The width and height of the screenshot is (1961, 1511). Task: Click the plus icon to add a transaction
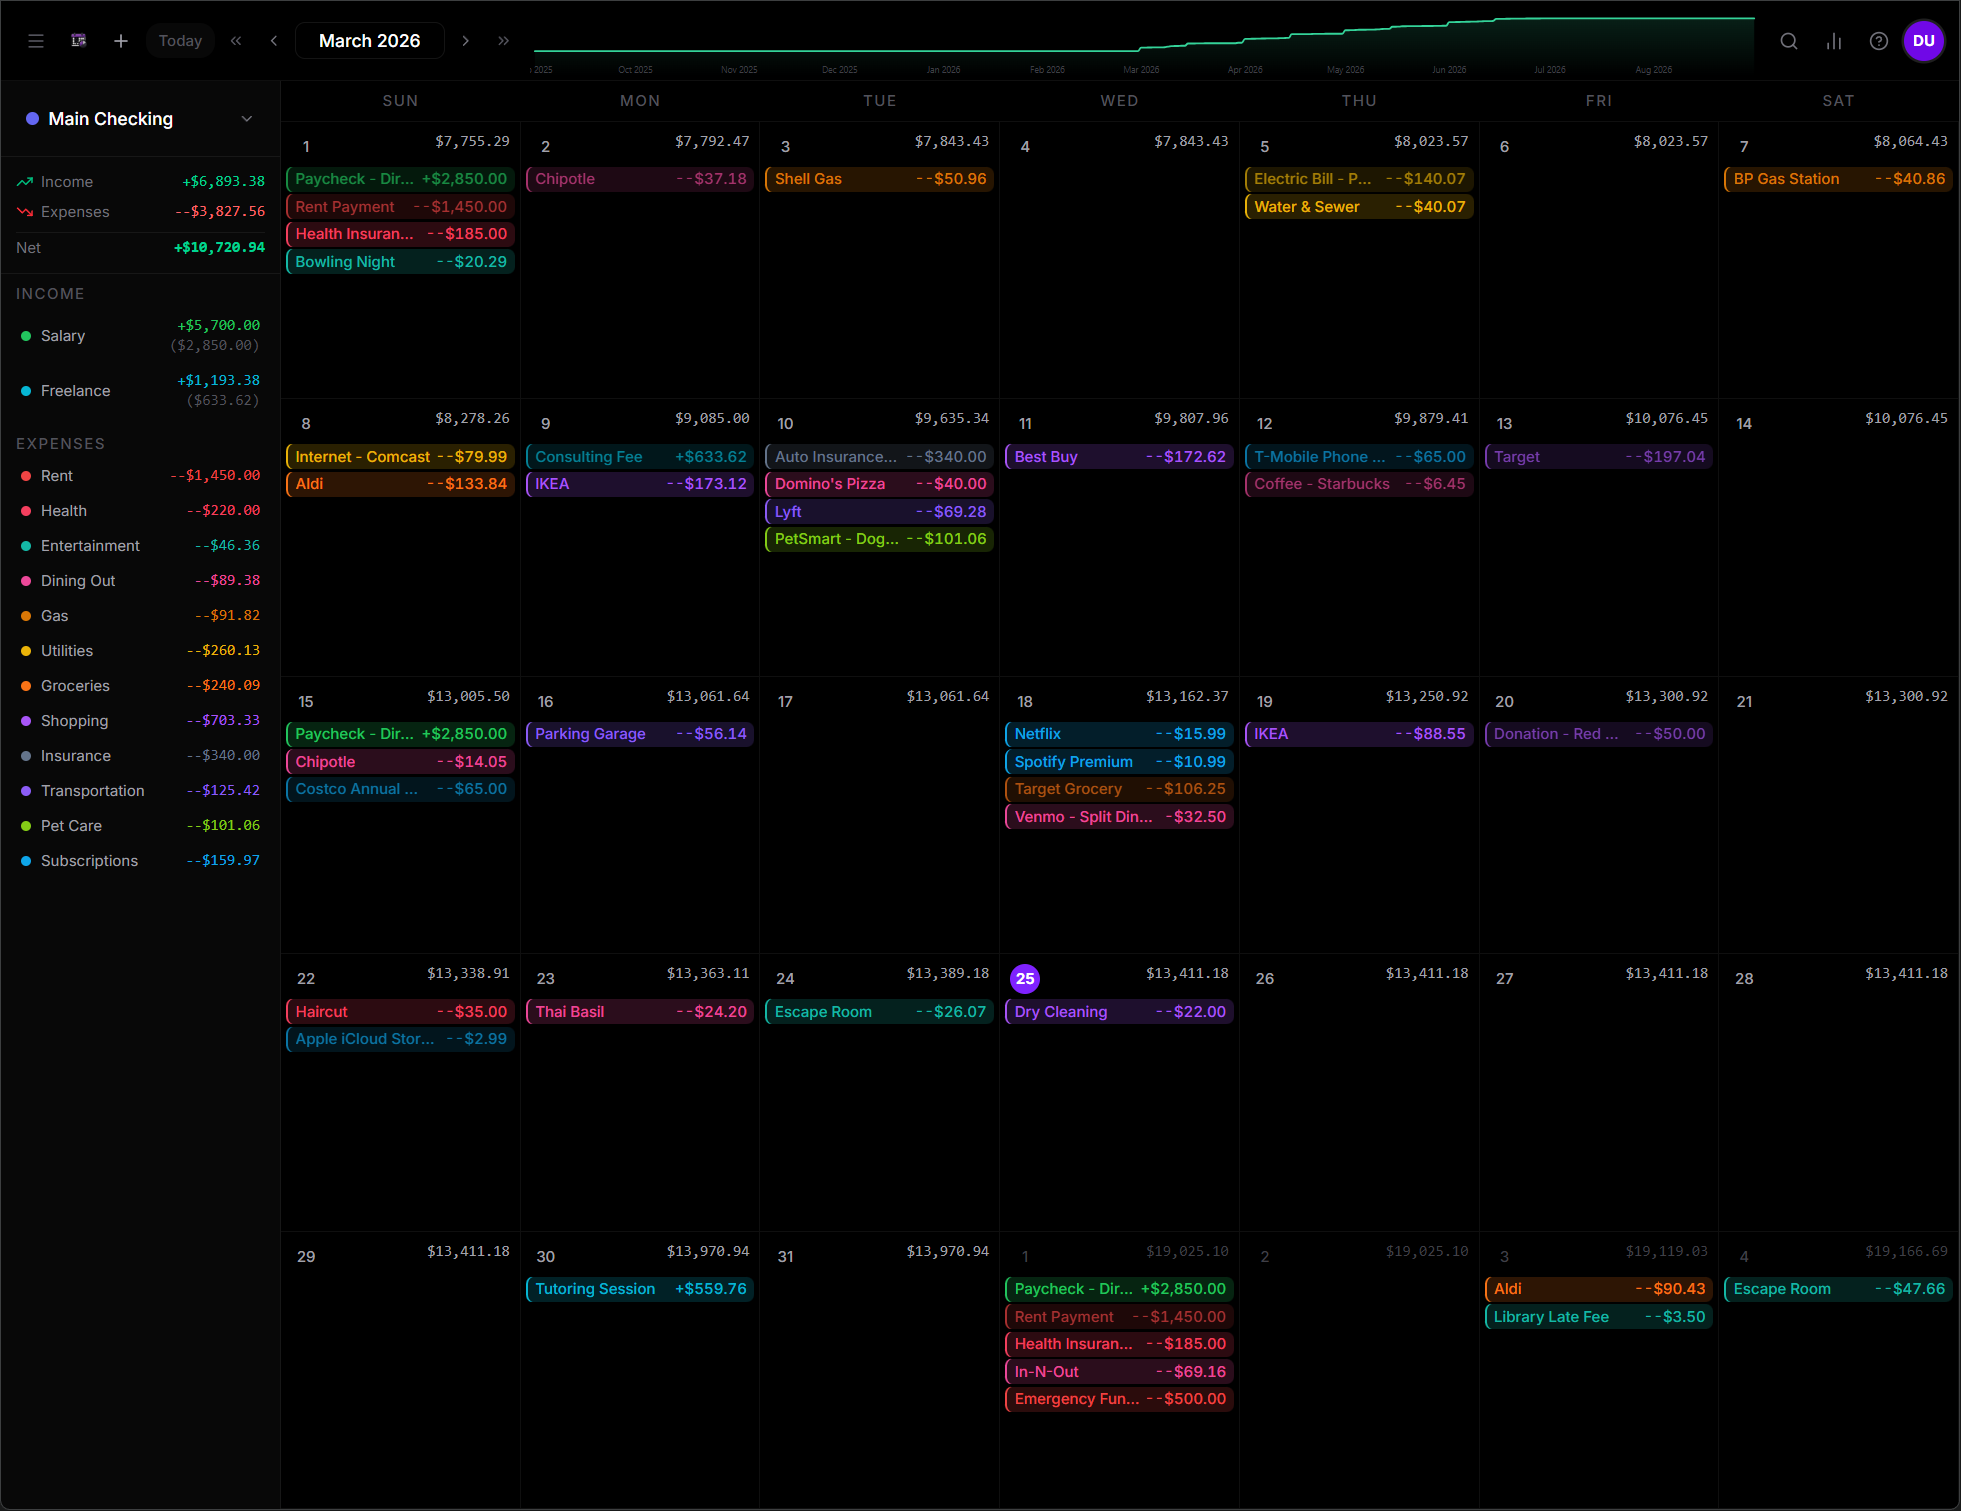[x=121, y=41]
